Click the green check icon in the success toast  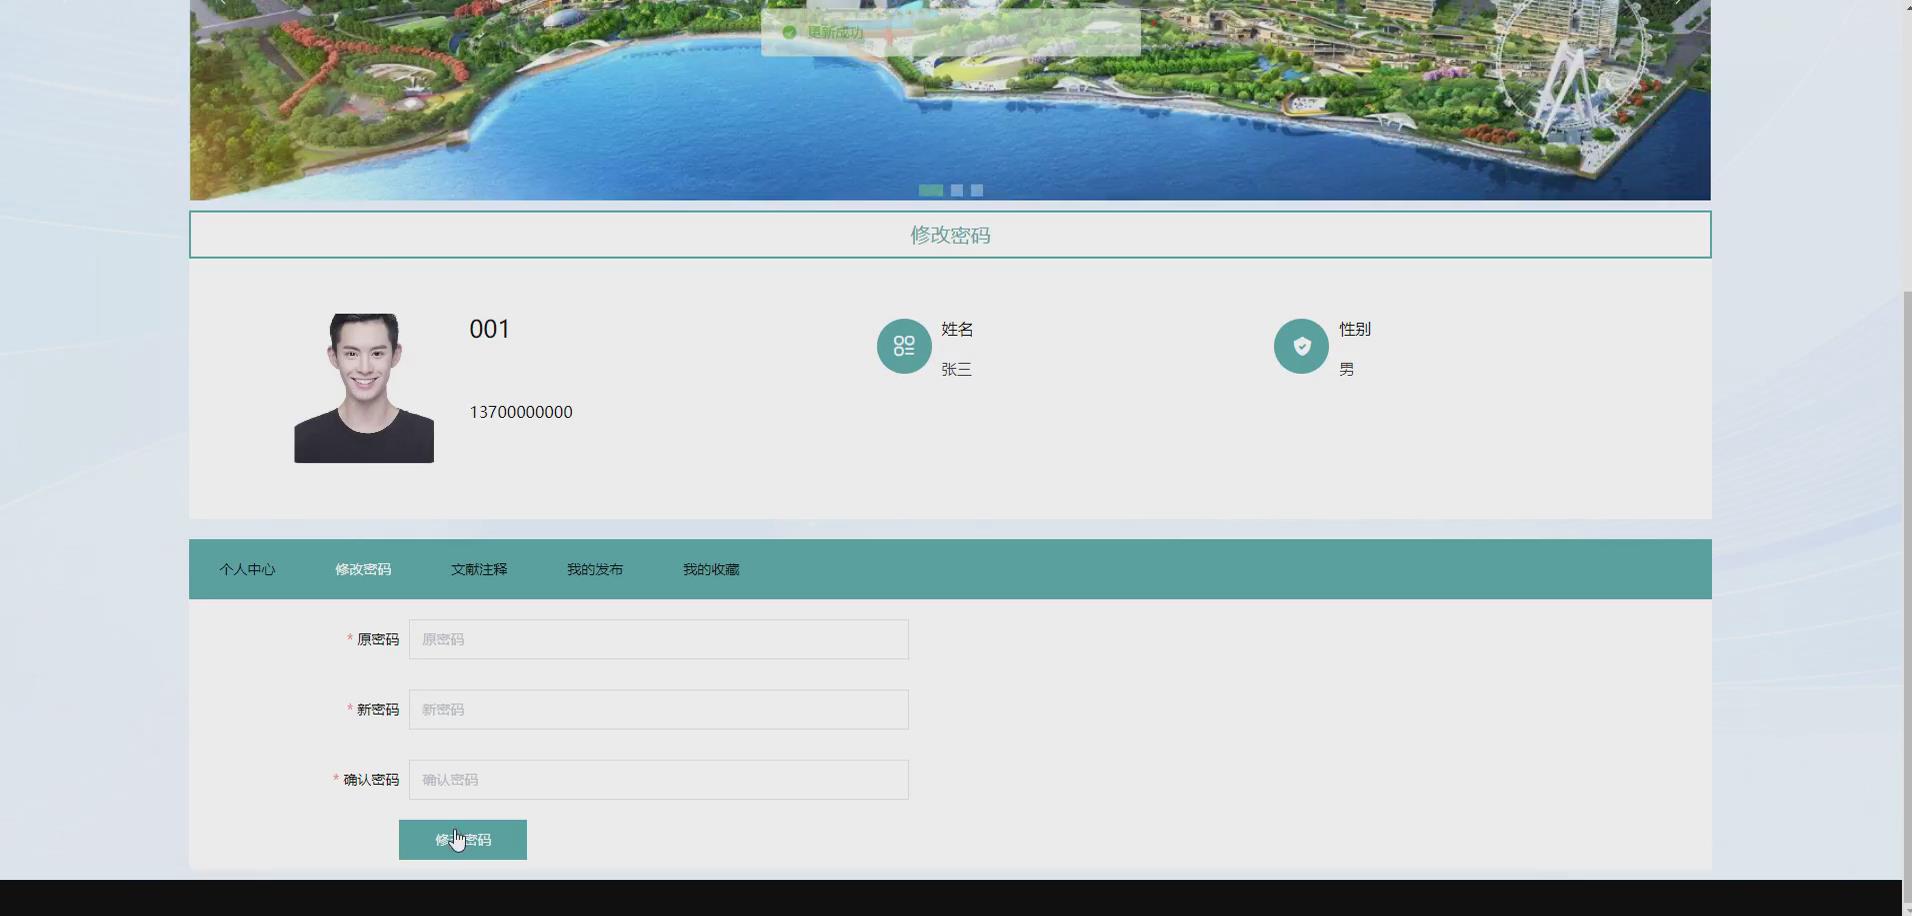click(789, 32)
